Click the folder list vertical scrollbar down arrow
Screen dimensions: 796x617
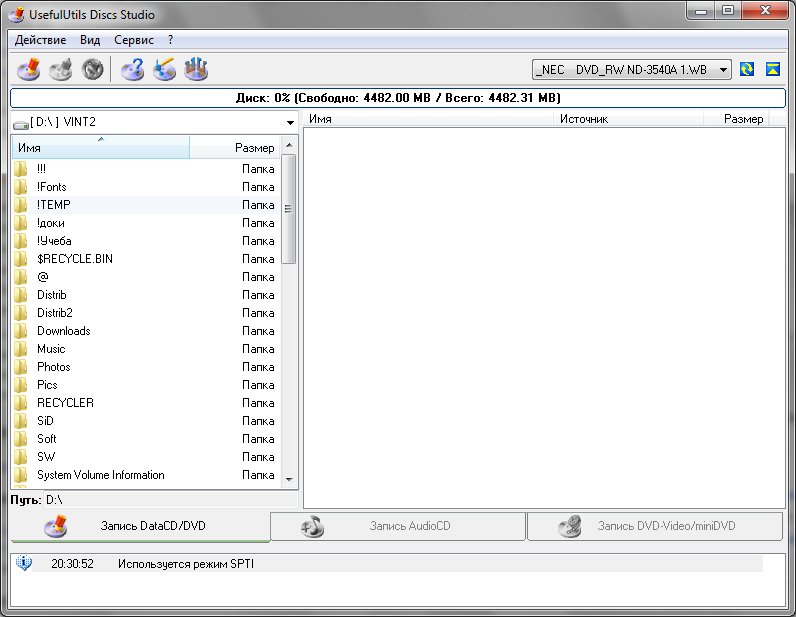coord(289,479)
